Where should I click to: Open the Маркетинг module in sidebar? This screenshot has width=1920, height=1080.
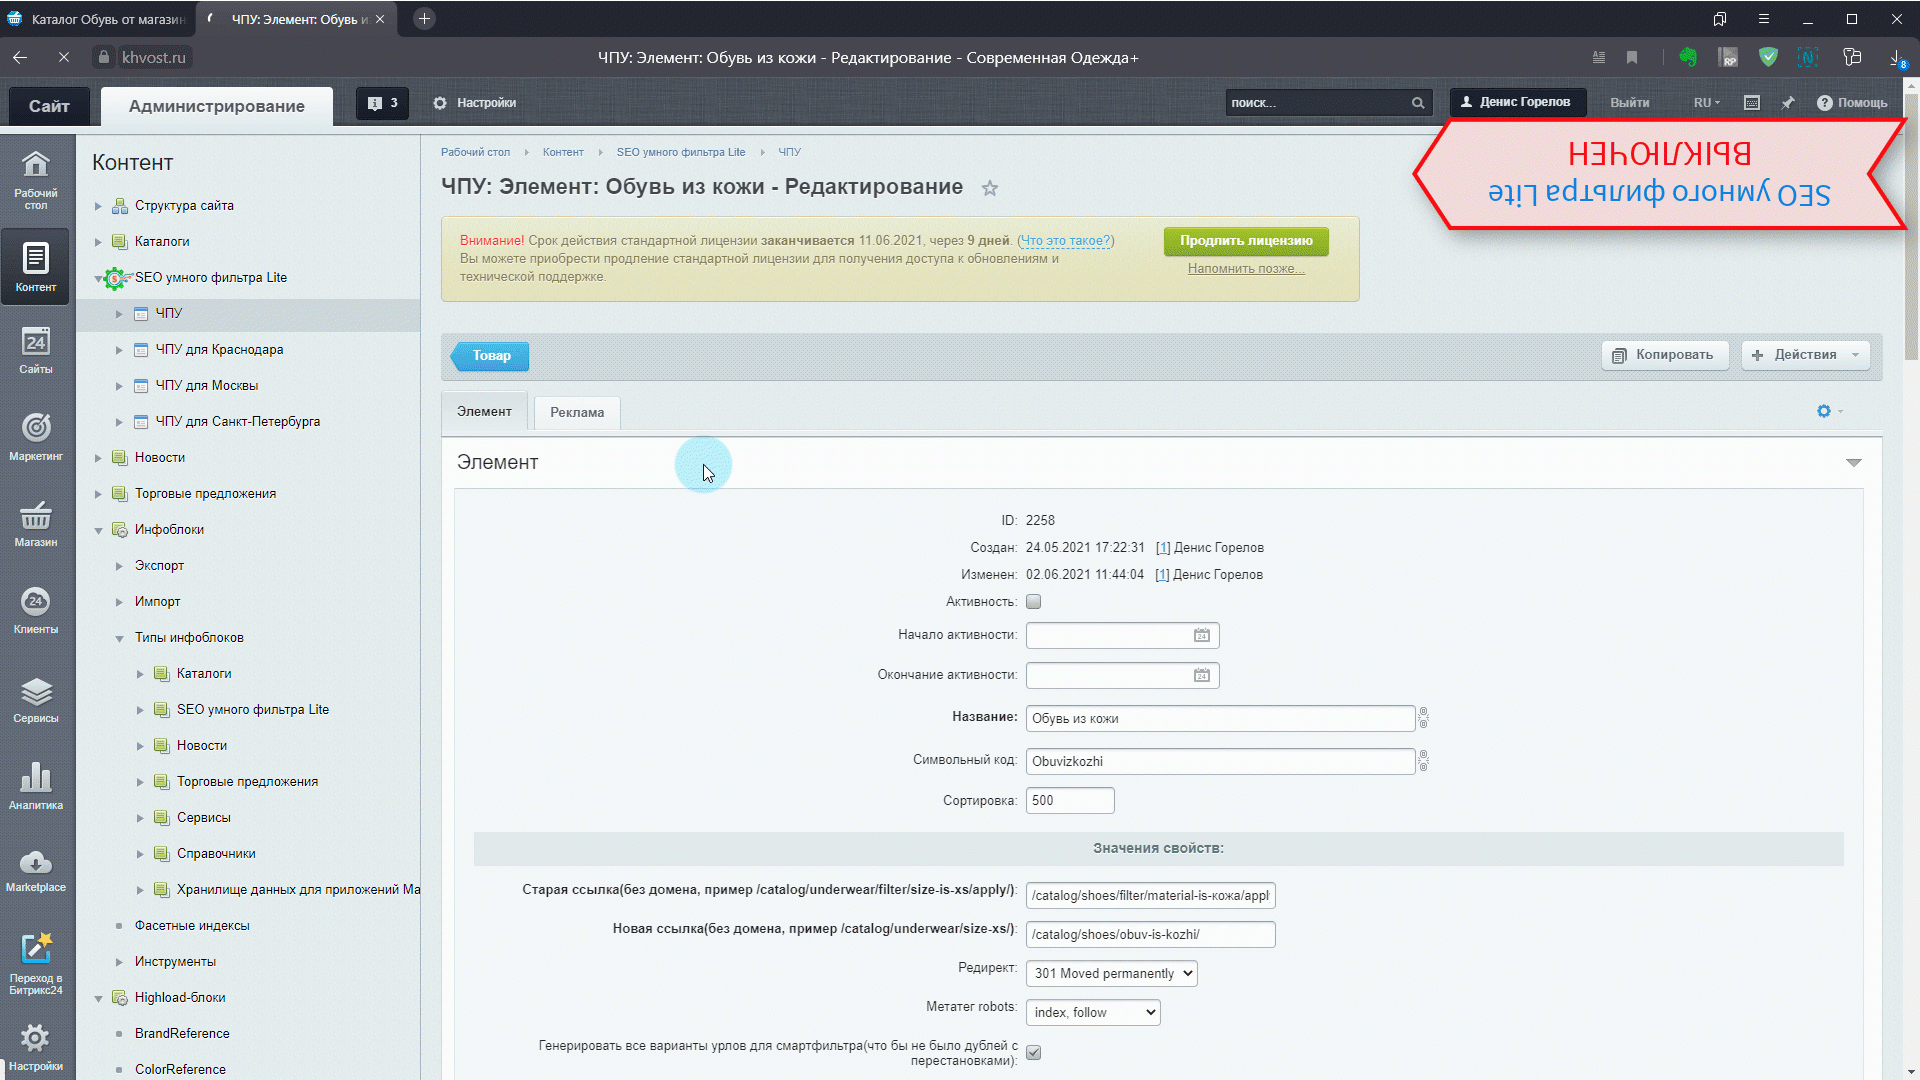pyautogui.click(x=36, y=434)
